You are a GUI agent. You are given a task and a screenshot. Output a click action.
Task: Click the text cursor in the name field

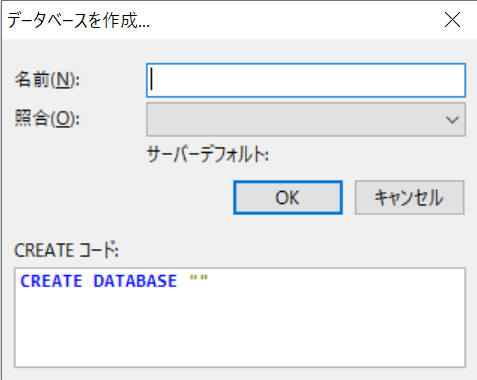[152, 79]
